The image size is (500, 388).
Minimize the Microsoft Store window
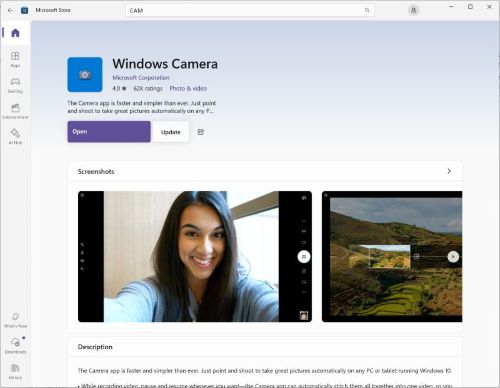tap(451, 7)
